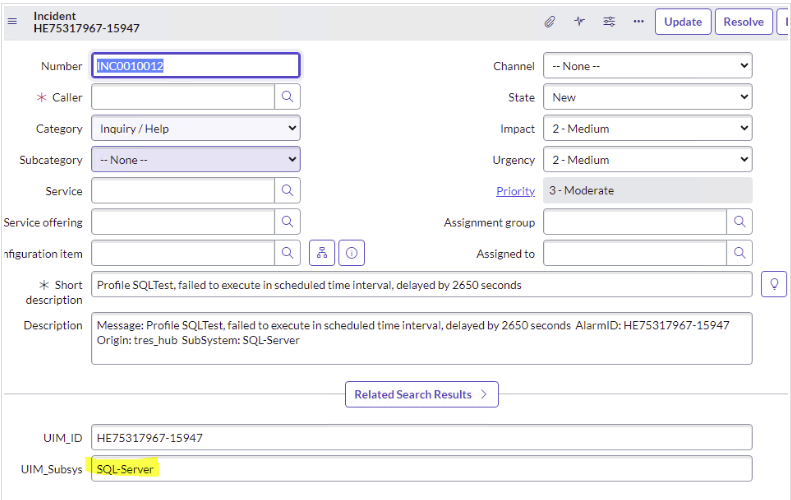Expand the Related Search Results section
This screenshot has height=500, width=791.
421,394
